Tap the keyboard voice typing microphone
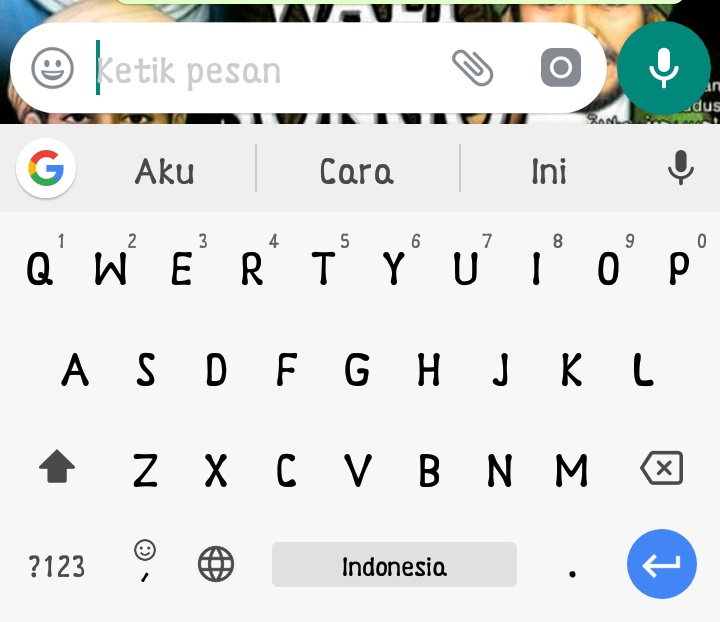 pos(681,168)
